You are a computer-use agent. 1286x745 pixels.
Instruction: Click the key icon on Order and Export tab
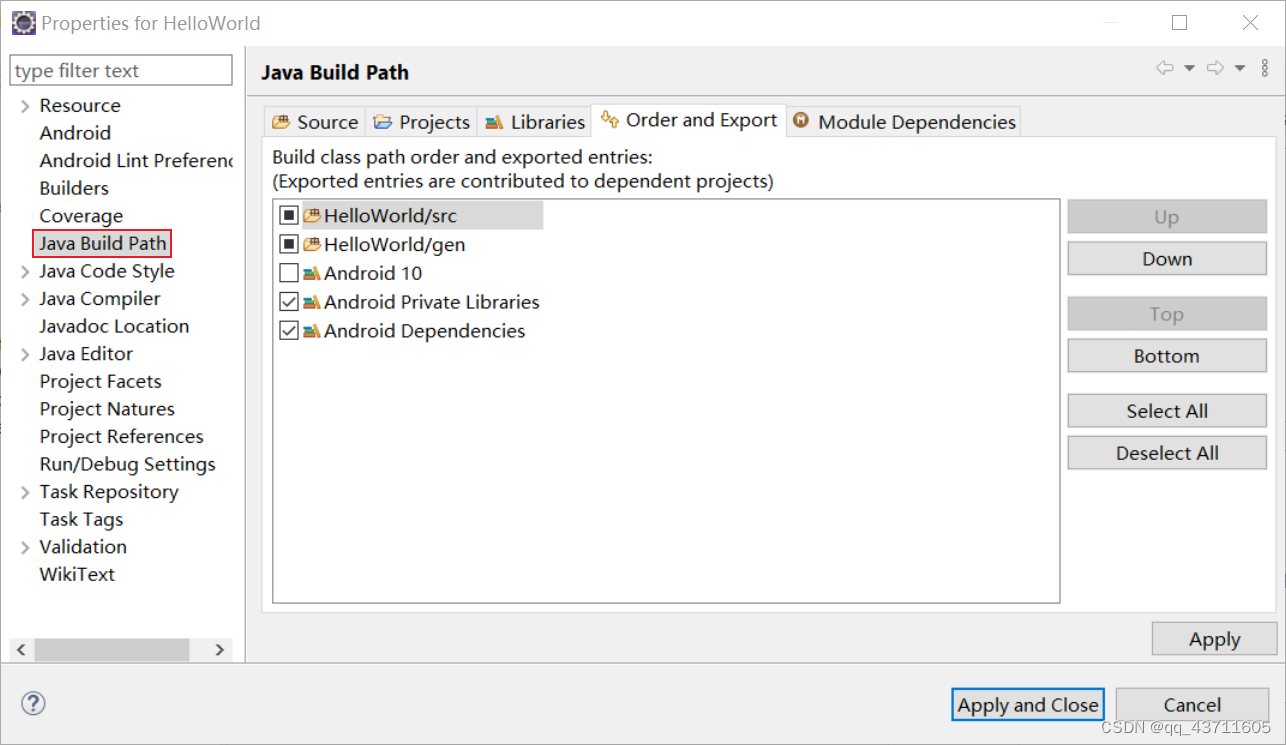coord(609,120)
